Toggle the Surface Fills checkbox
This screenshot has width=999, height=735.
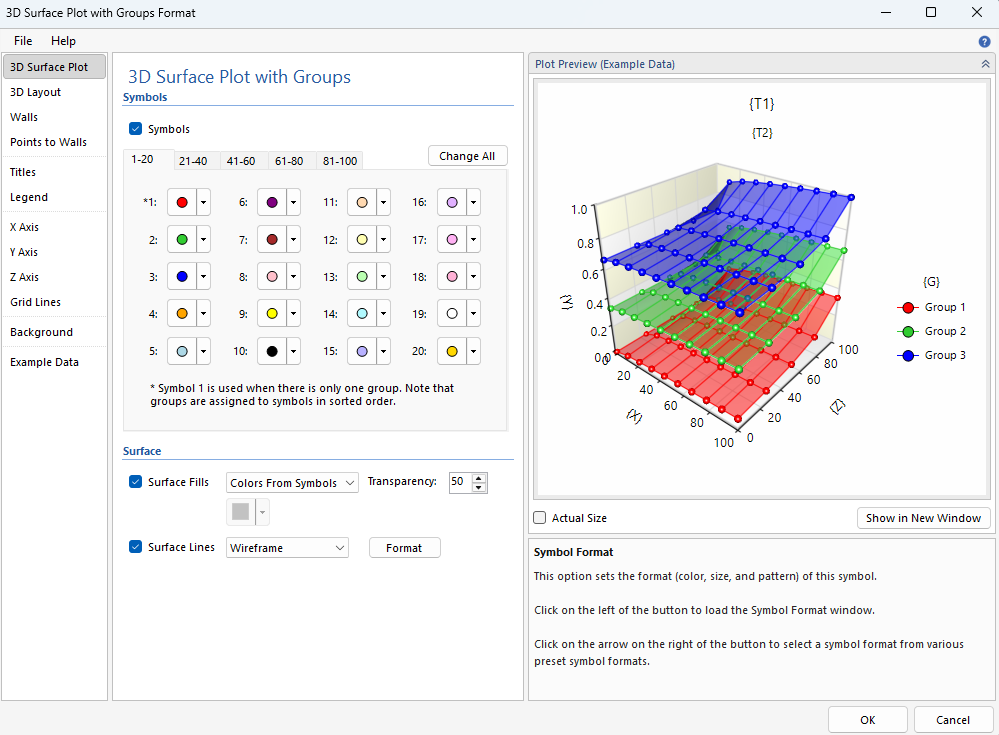click(136, 482)
